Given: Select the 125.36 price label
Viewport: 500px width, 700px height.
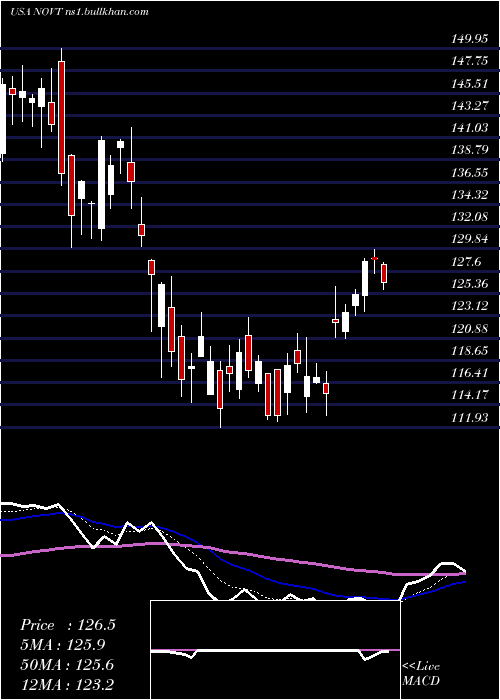Looking at the screenshot, I should 470,284.
